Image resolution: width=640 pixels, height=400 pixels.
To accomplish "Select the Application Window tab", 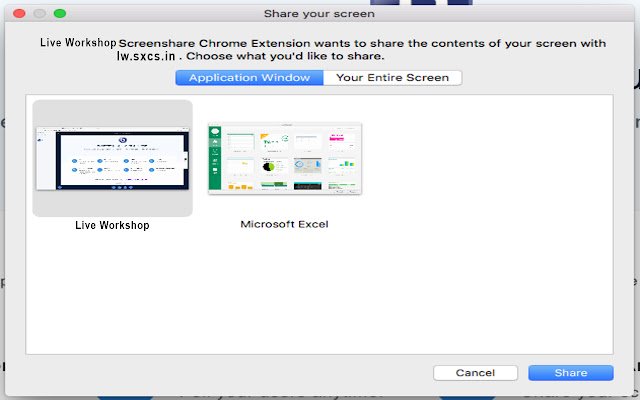I will point(249,78).
